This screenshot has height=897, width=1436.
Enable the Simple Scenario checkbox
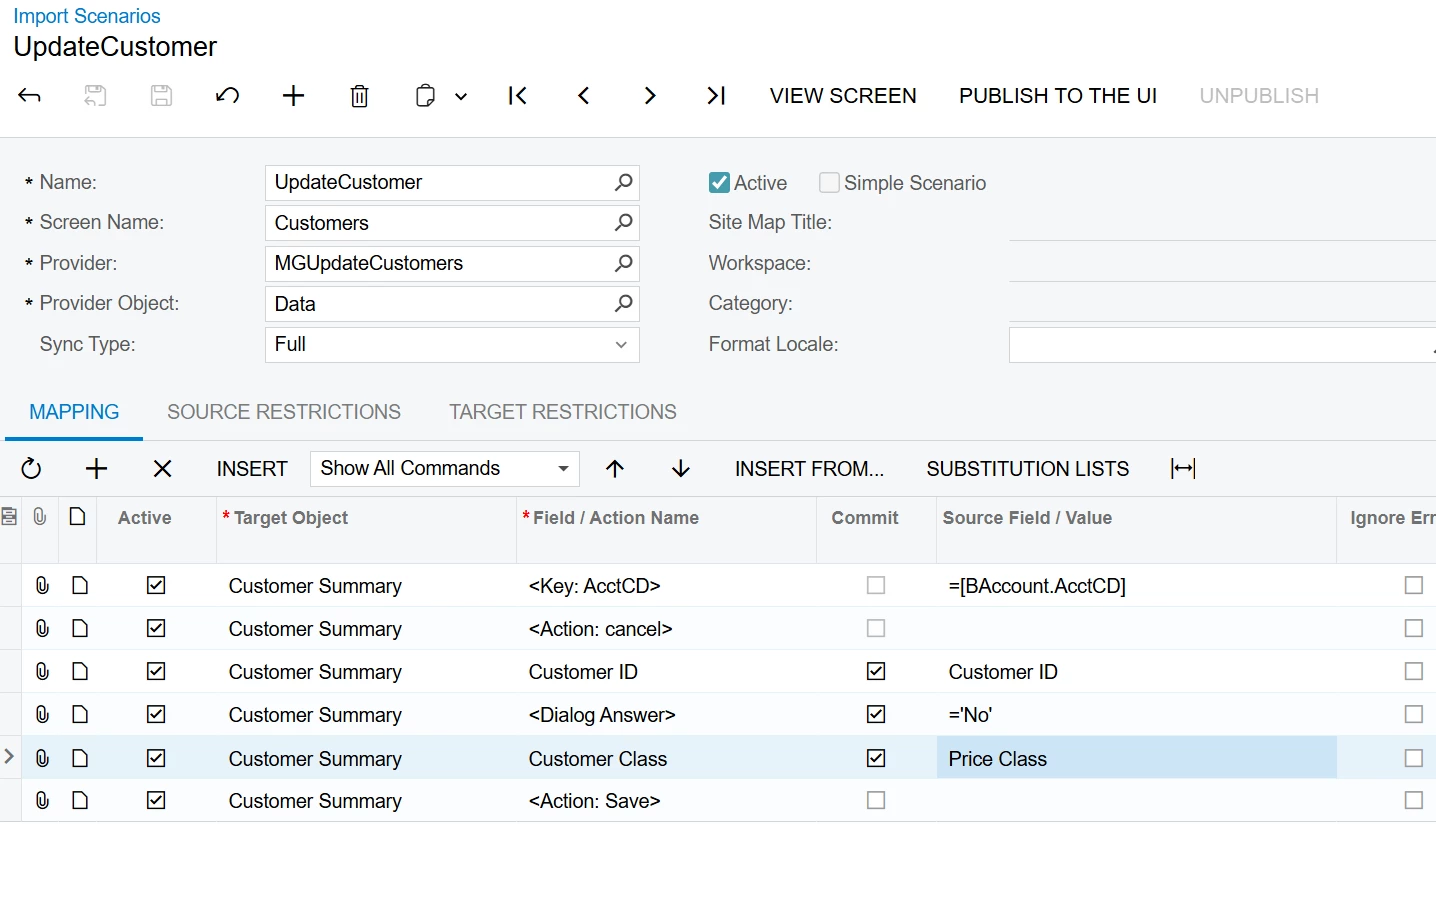pos(829,183)
